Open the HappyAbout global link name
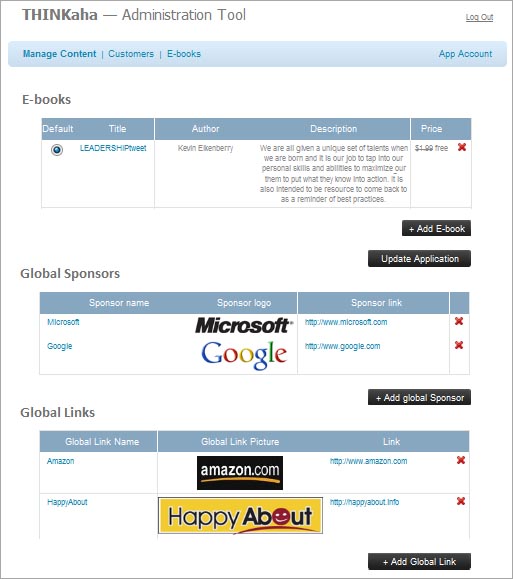Viewport: 513px width, 579px height. click(x=67, y=502)
